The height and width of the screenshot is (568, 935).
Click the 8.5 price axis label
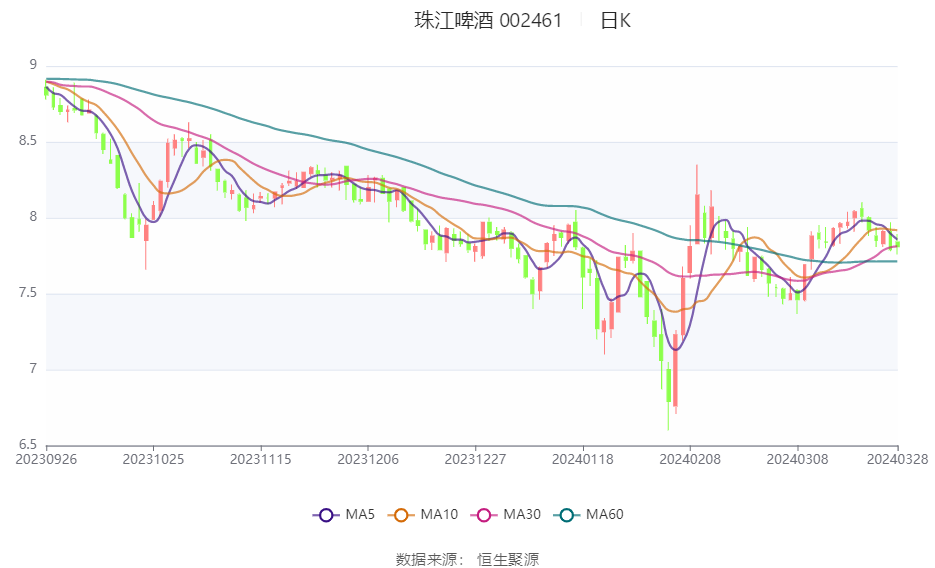28,141
